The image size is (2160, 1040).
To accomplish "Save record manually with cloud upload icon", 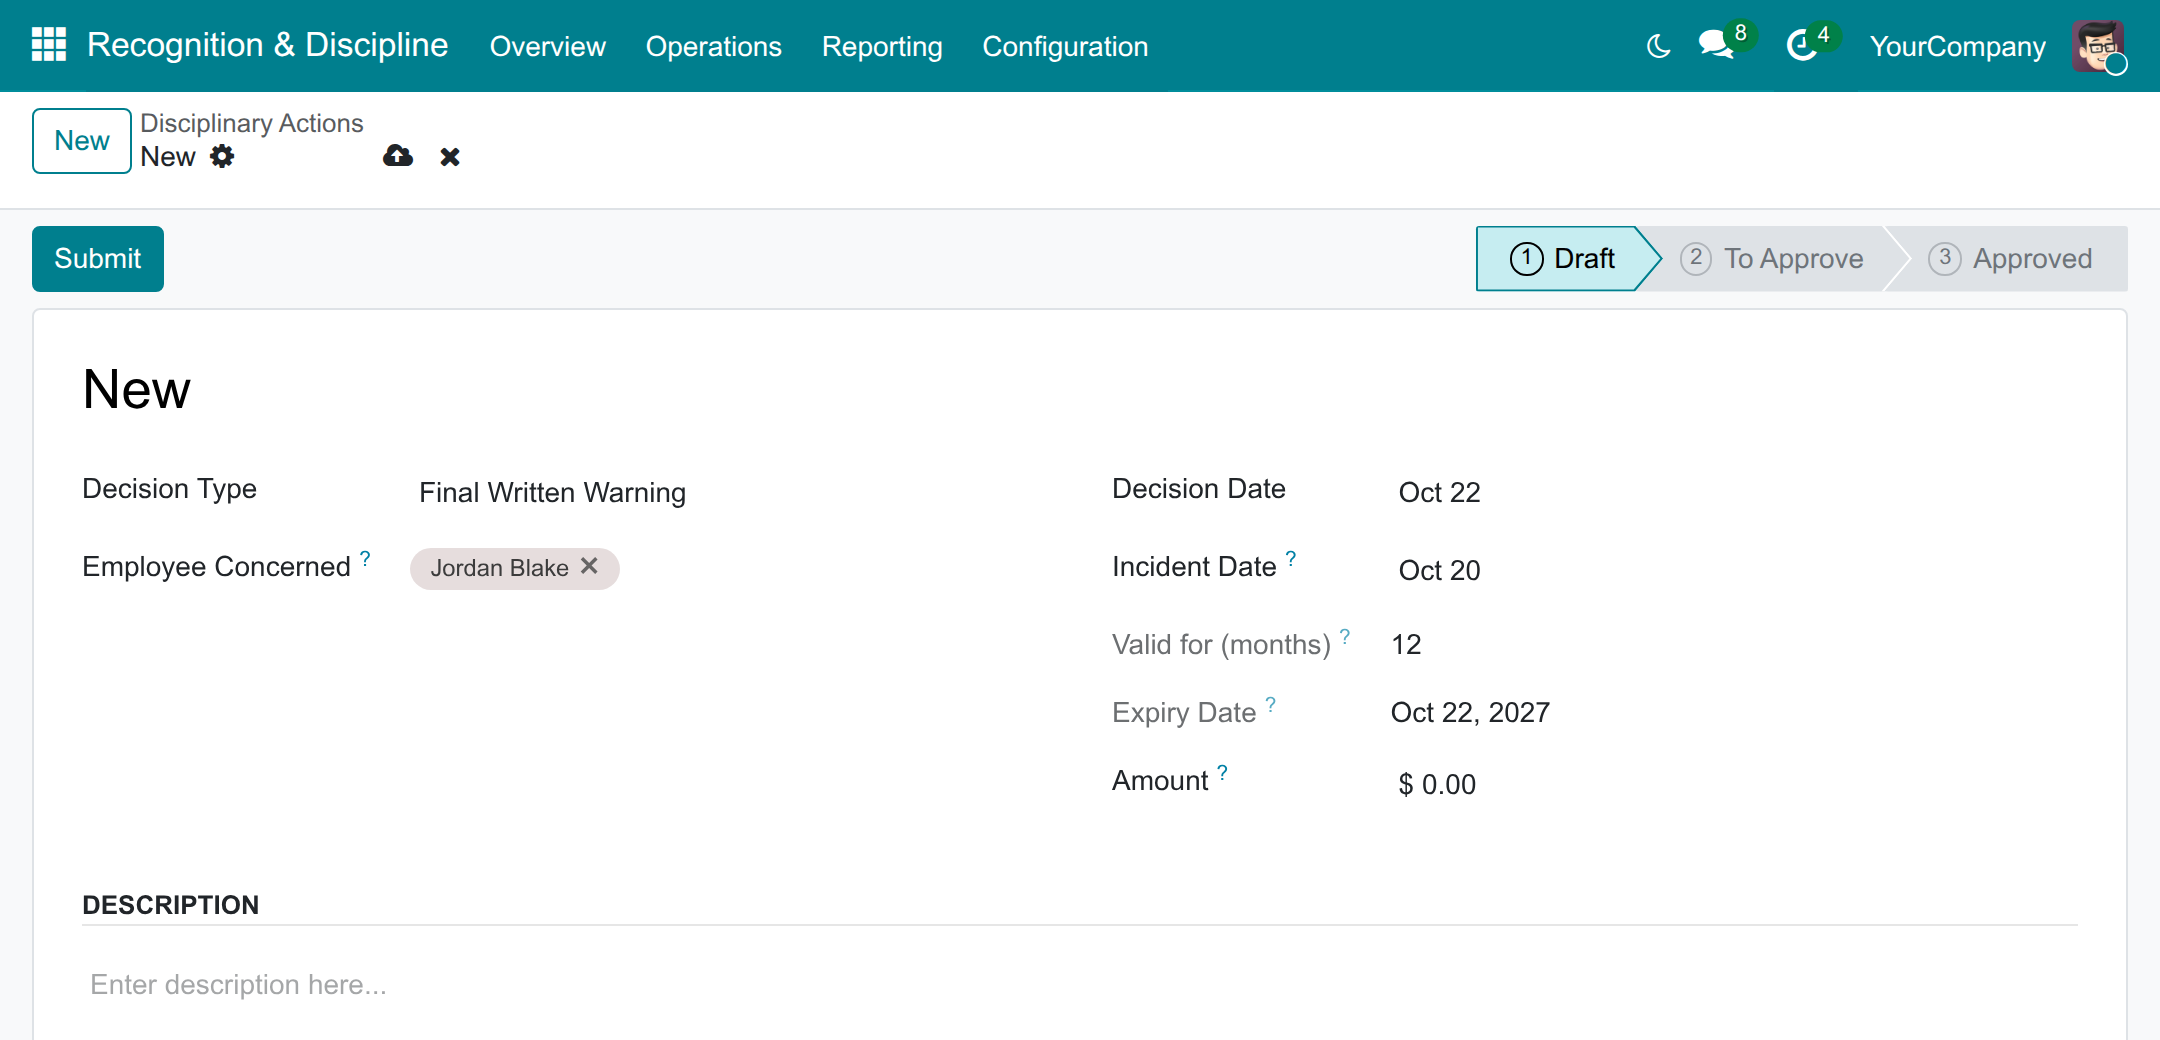I will click(x=398, y=156).
